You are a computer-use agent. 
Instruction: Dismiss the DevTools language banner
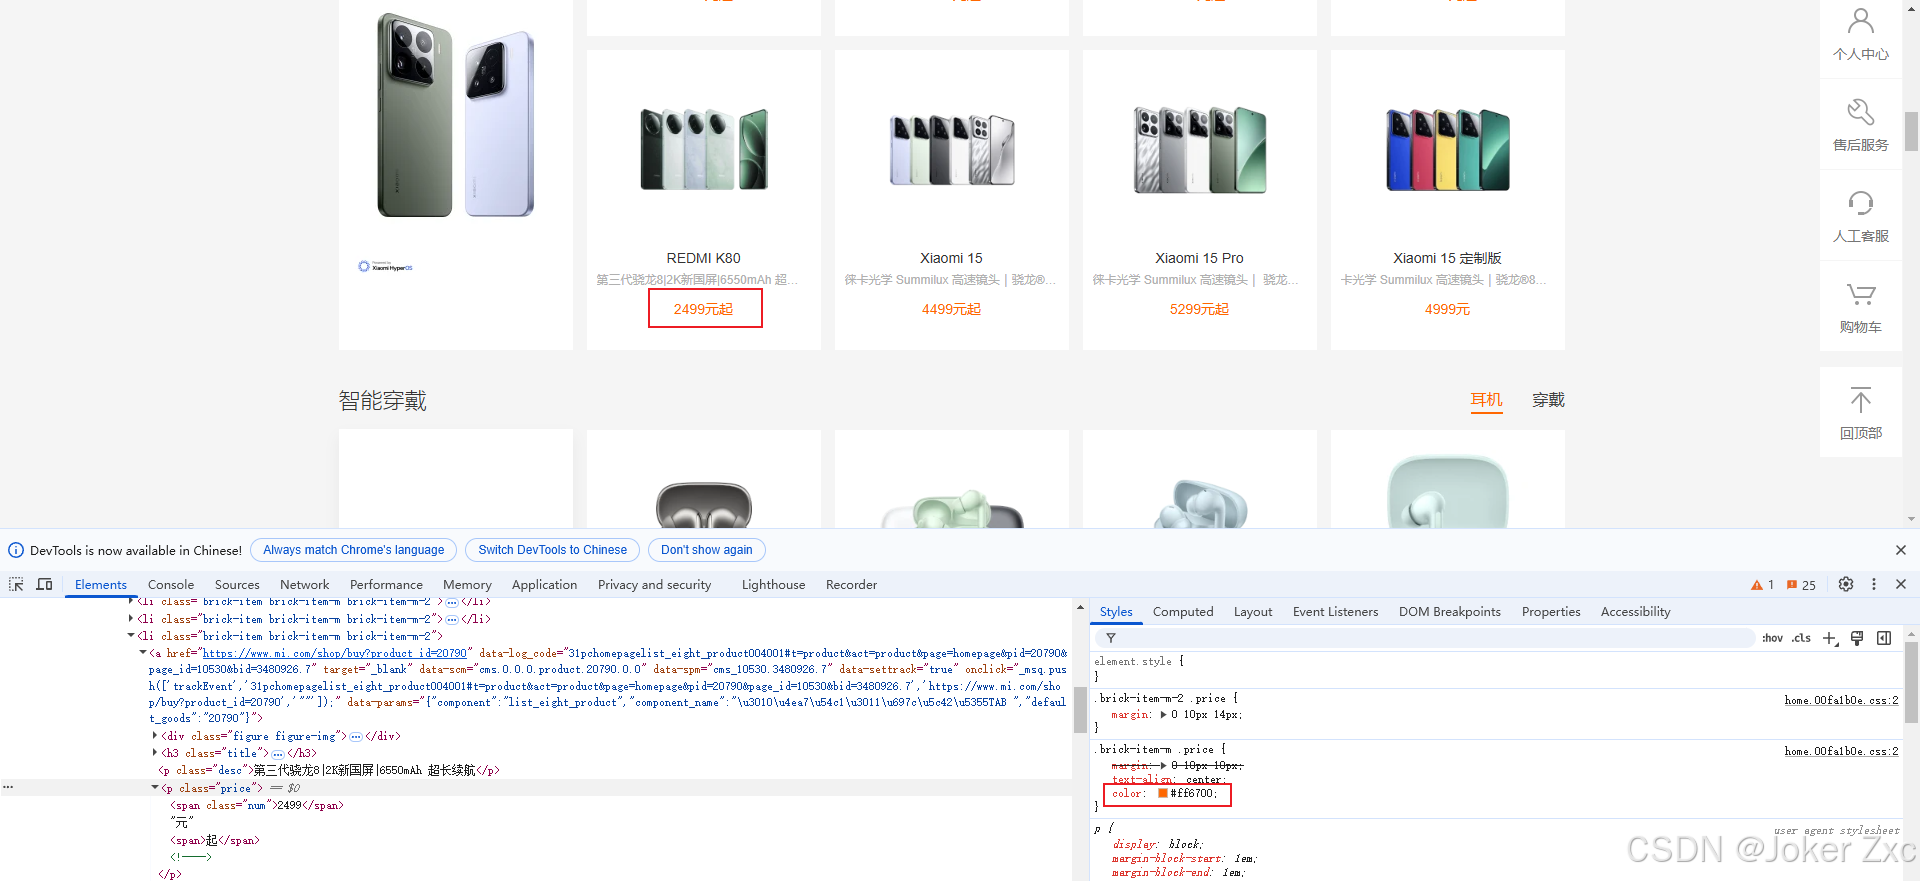pyautogui.click(x=1901, y=550)
